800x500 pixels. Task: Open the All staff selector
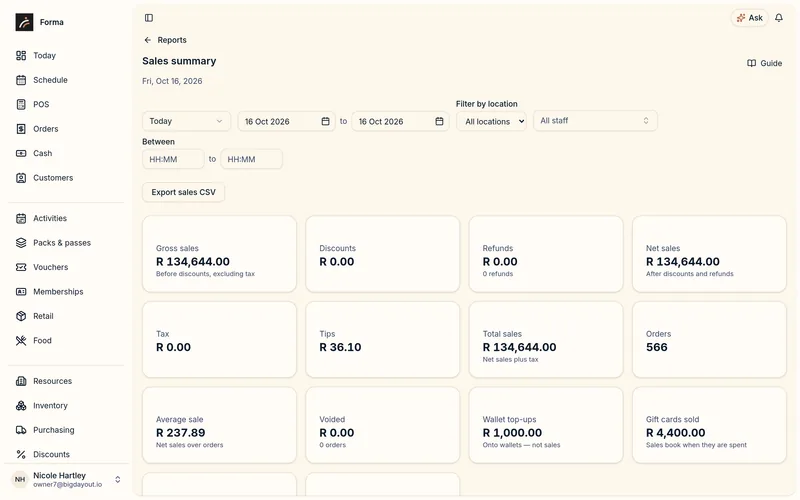(x=595, y=121)
